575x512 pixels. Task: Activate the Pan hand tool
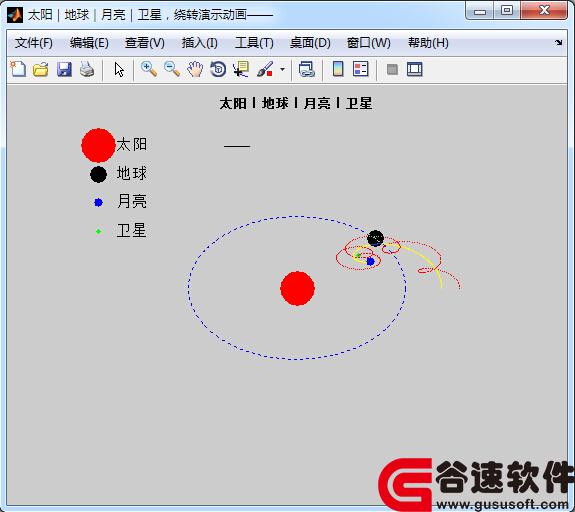pyautogui.click(x=195, y=69)
